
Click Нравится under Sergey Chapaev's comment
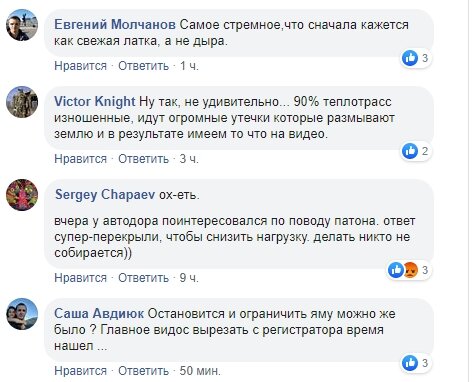[80, 278]
